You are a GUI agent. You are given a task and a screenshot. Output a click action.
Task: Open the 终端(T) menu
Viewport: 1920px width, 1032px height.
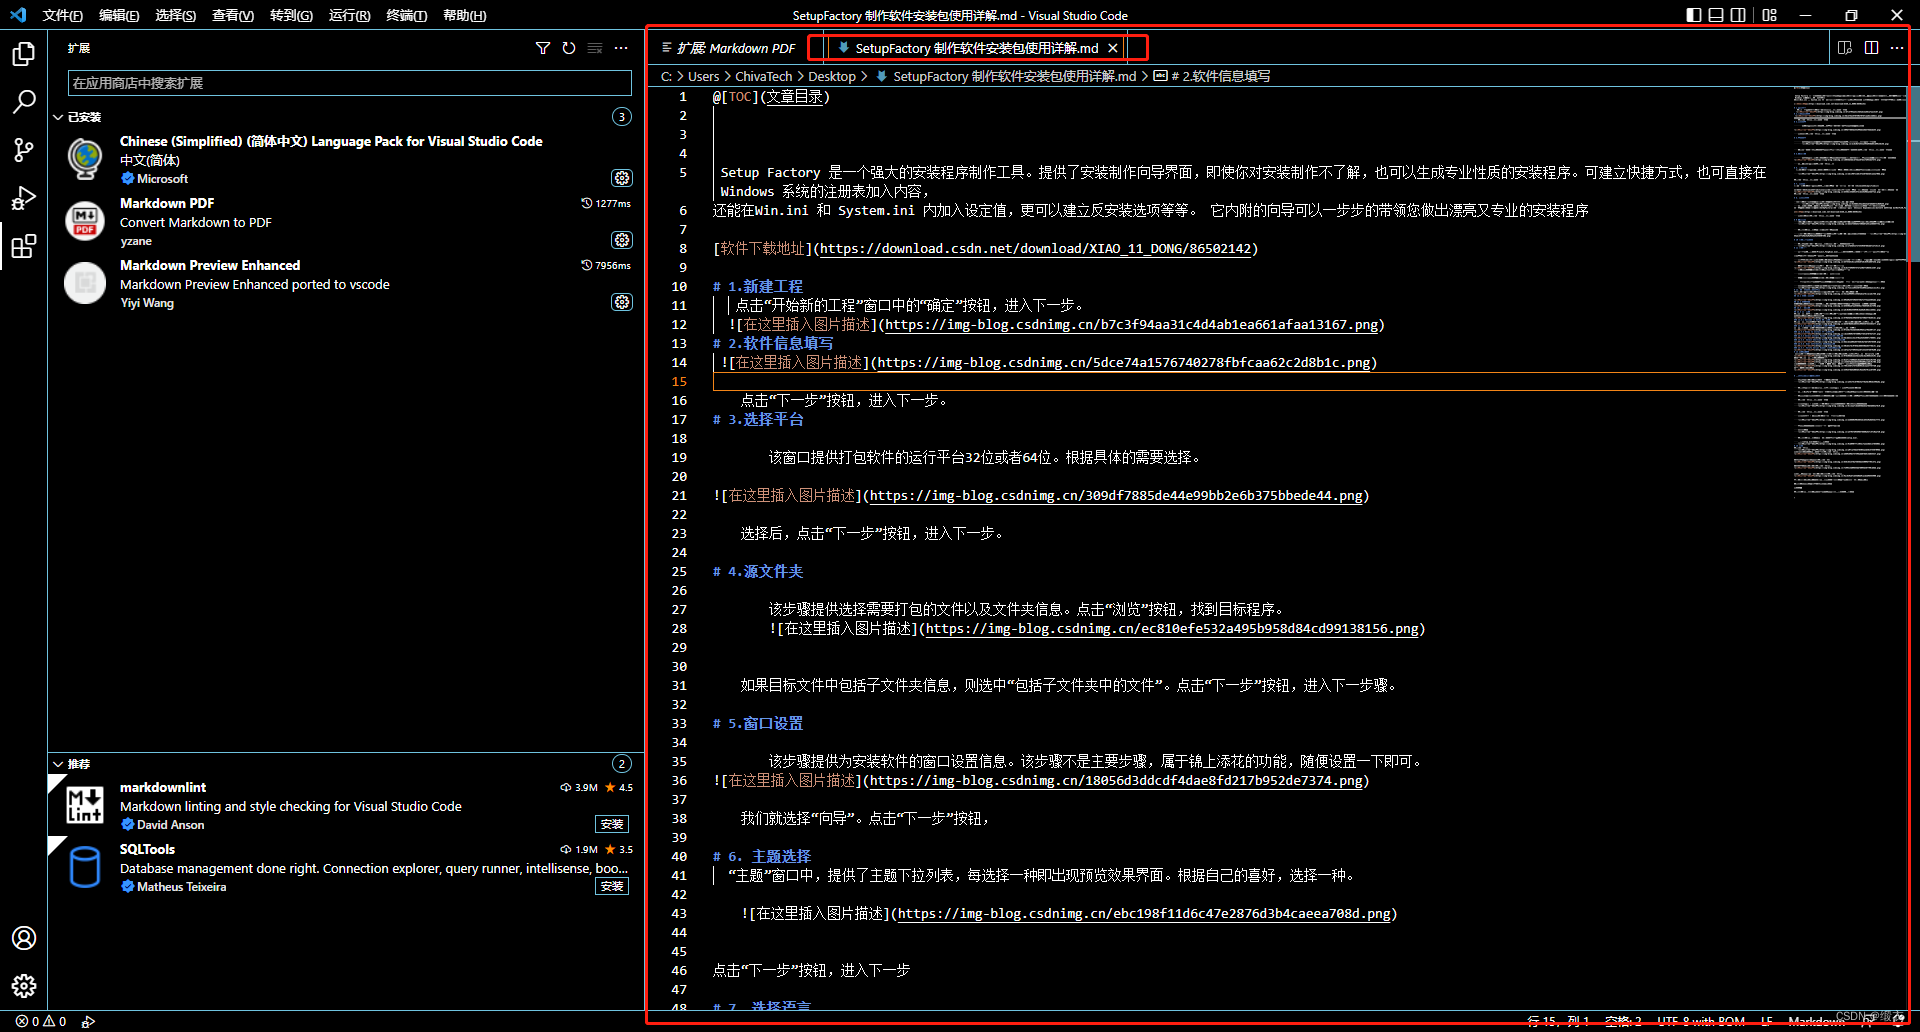[x=407, y=15]
